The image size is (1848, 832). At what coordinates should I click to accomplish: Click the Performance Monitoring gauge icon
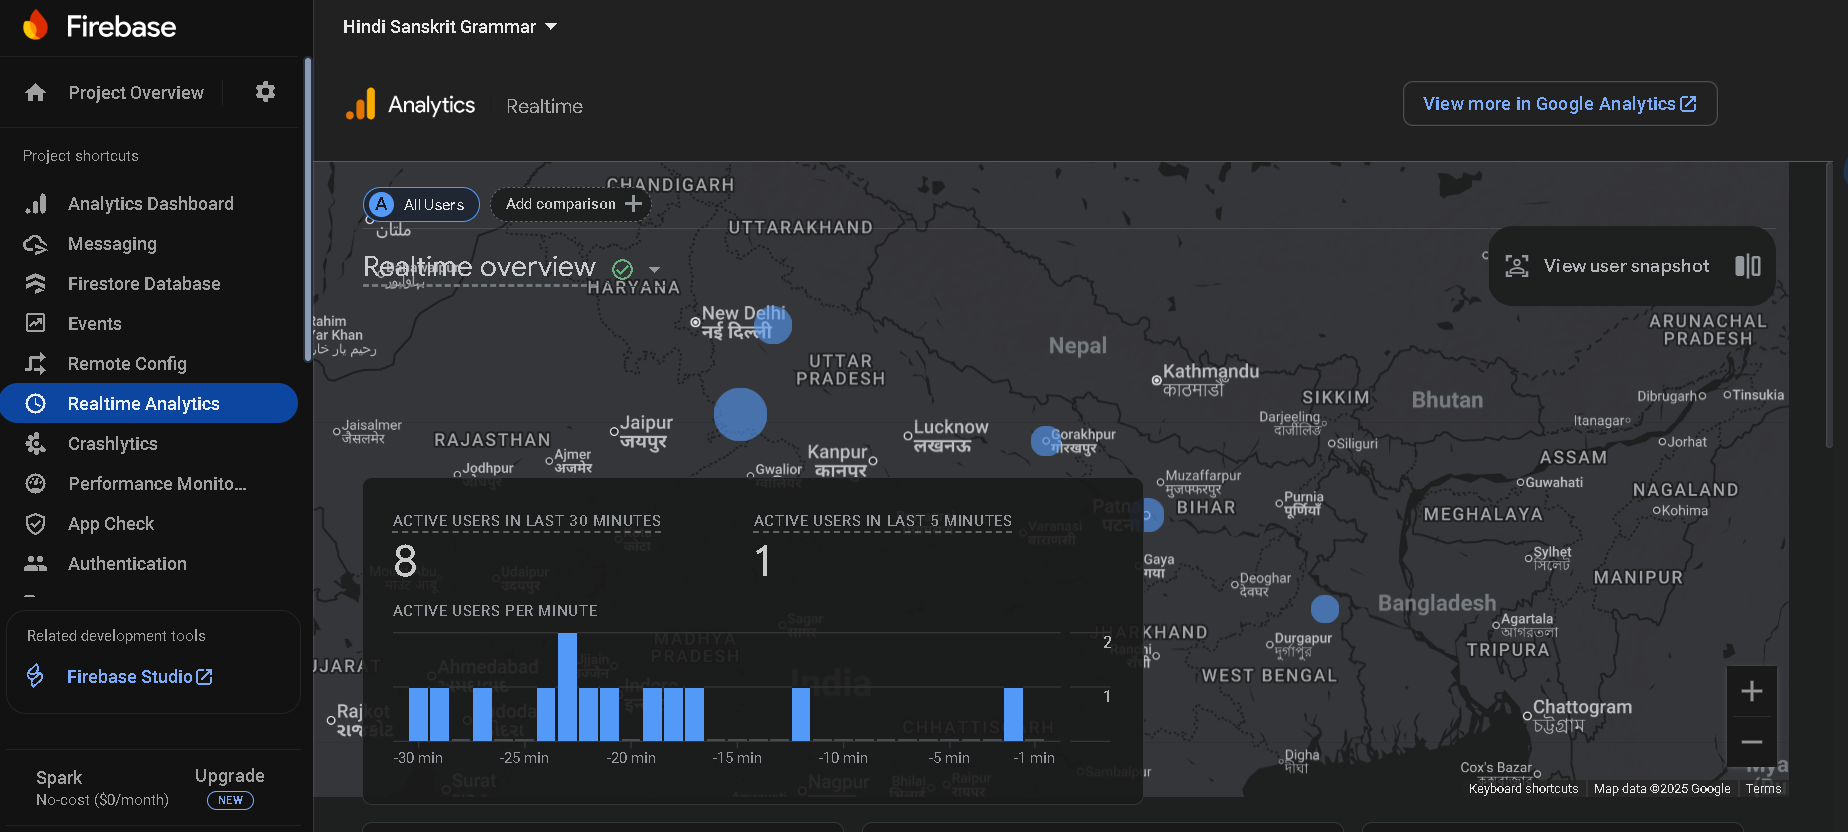(36, 484)
